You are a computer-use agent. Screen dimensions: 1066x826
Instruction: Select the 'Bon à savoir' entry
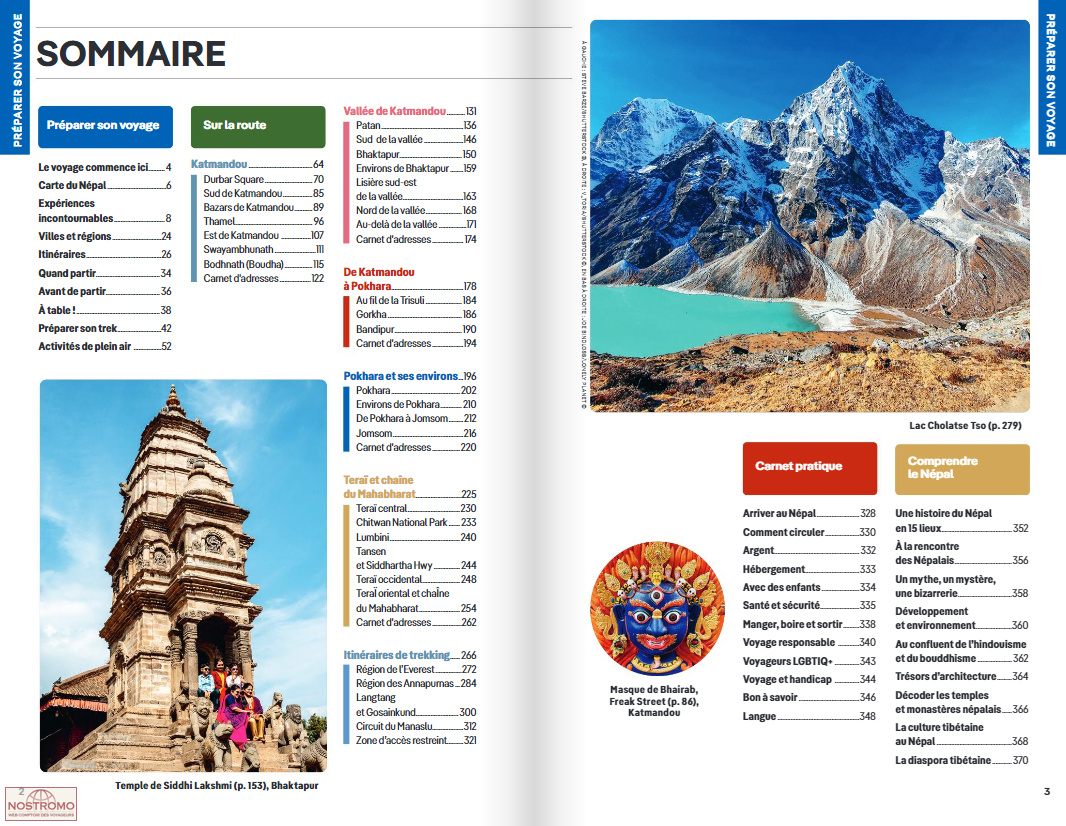809,698
